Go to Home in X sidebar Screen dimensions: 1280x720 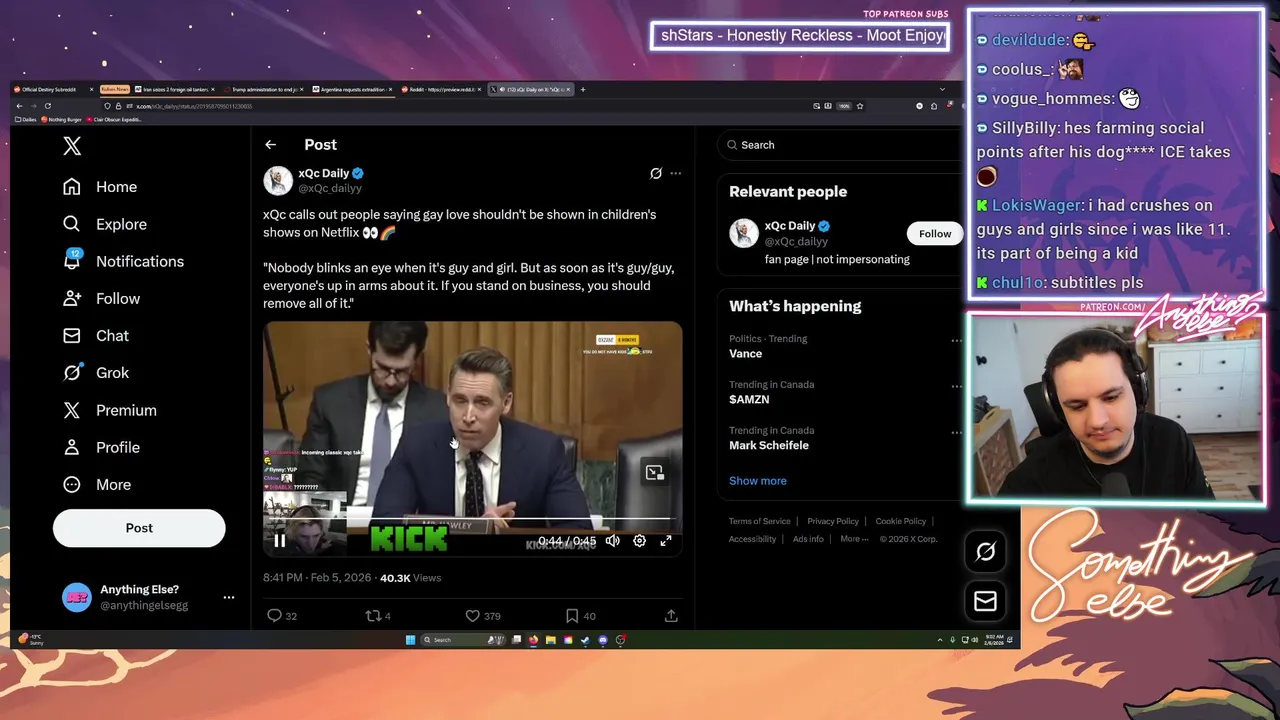coord(100,187)
